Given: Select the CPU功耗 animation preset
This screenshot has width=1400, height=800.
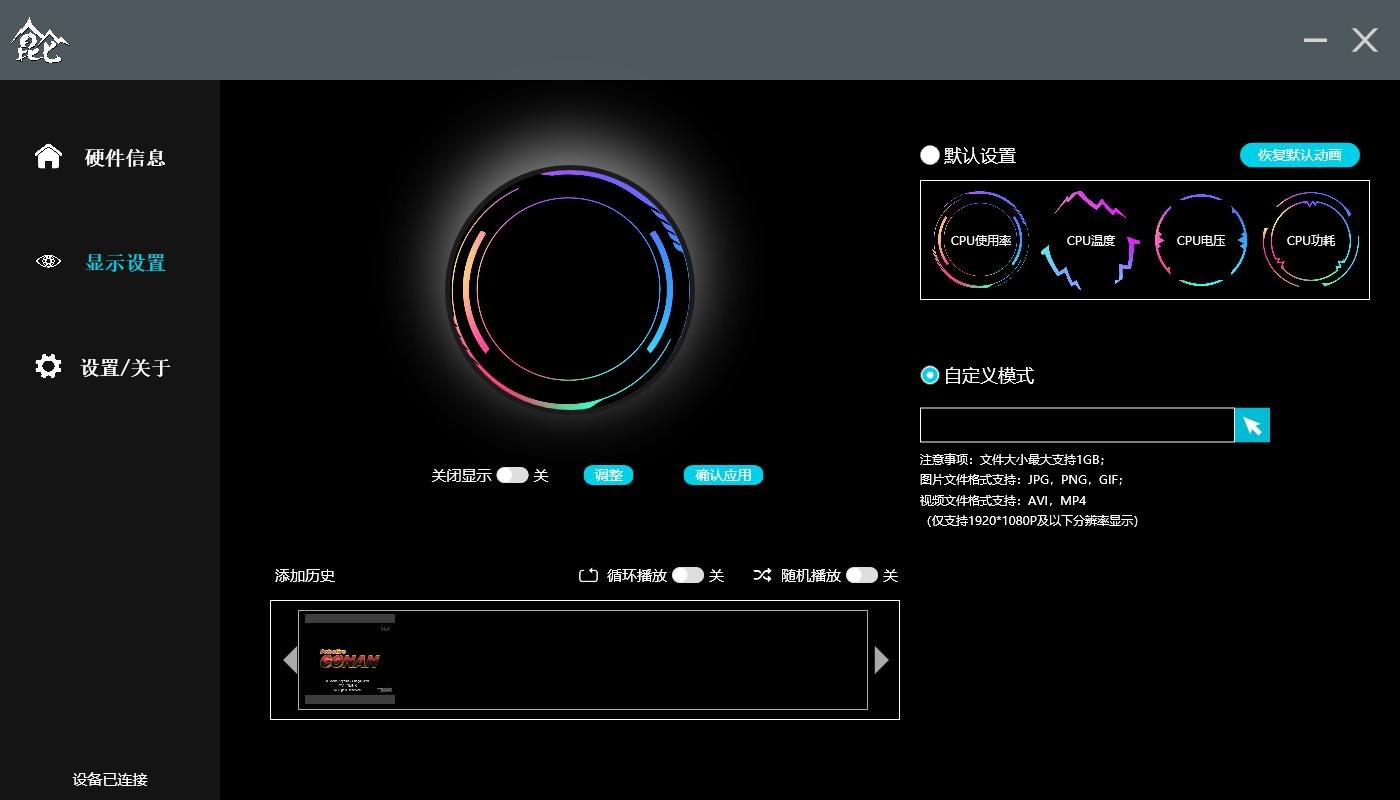Looking at the screenshot, I should (x=1310, y=240).
